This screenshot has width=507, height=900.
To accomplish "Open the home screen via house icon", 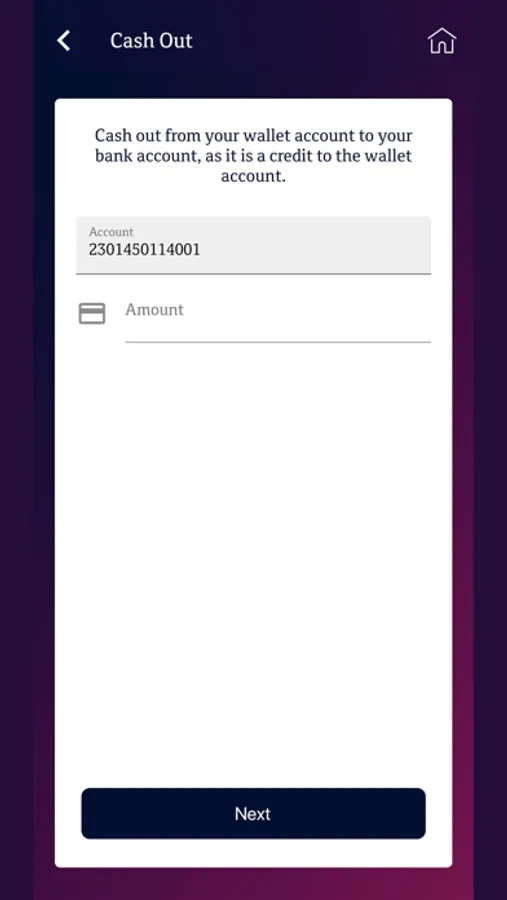I will point(442,41).
